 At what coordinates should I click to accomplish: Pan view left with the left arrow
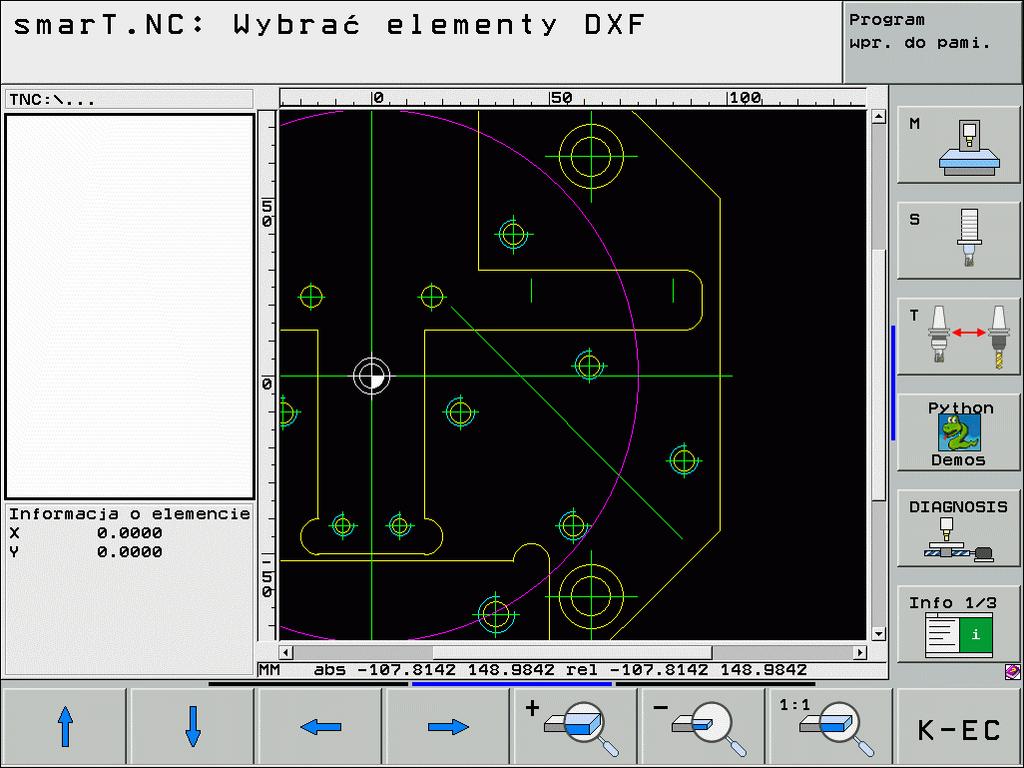321,728
